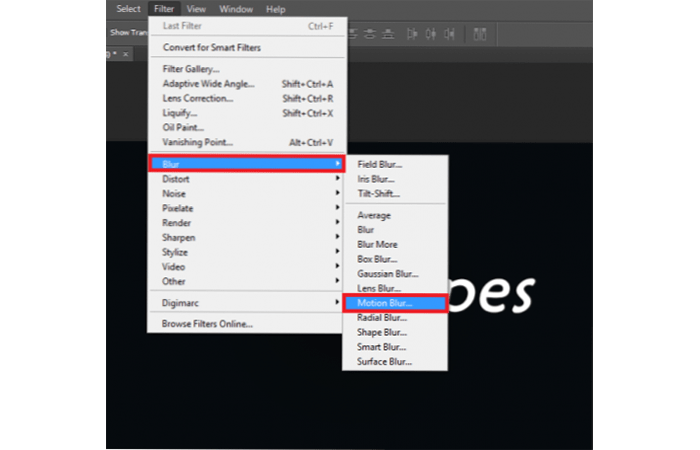Screen dimensions: 700x450
Task: Open the Filter Gallery
Action: (191, 69)
